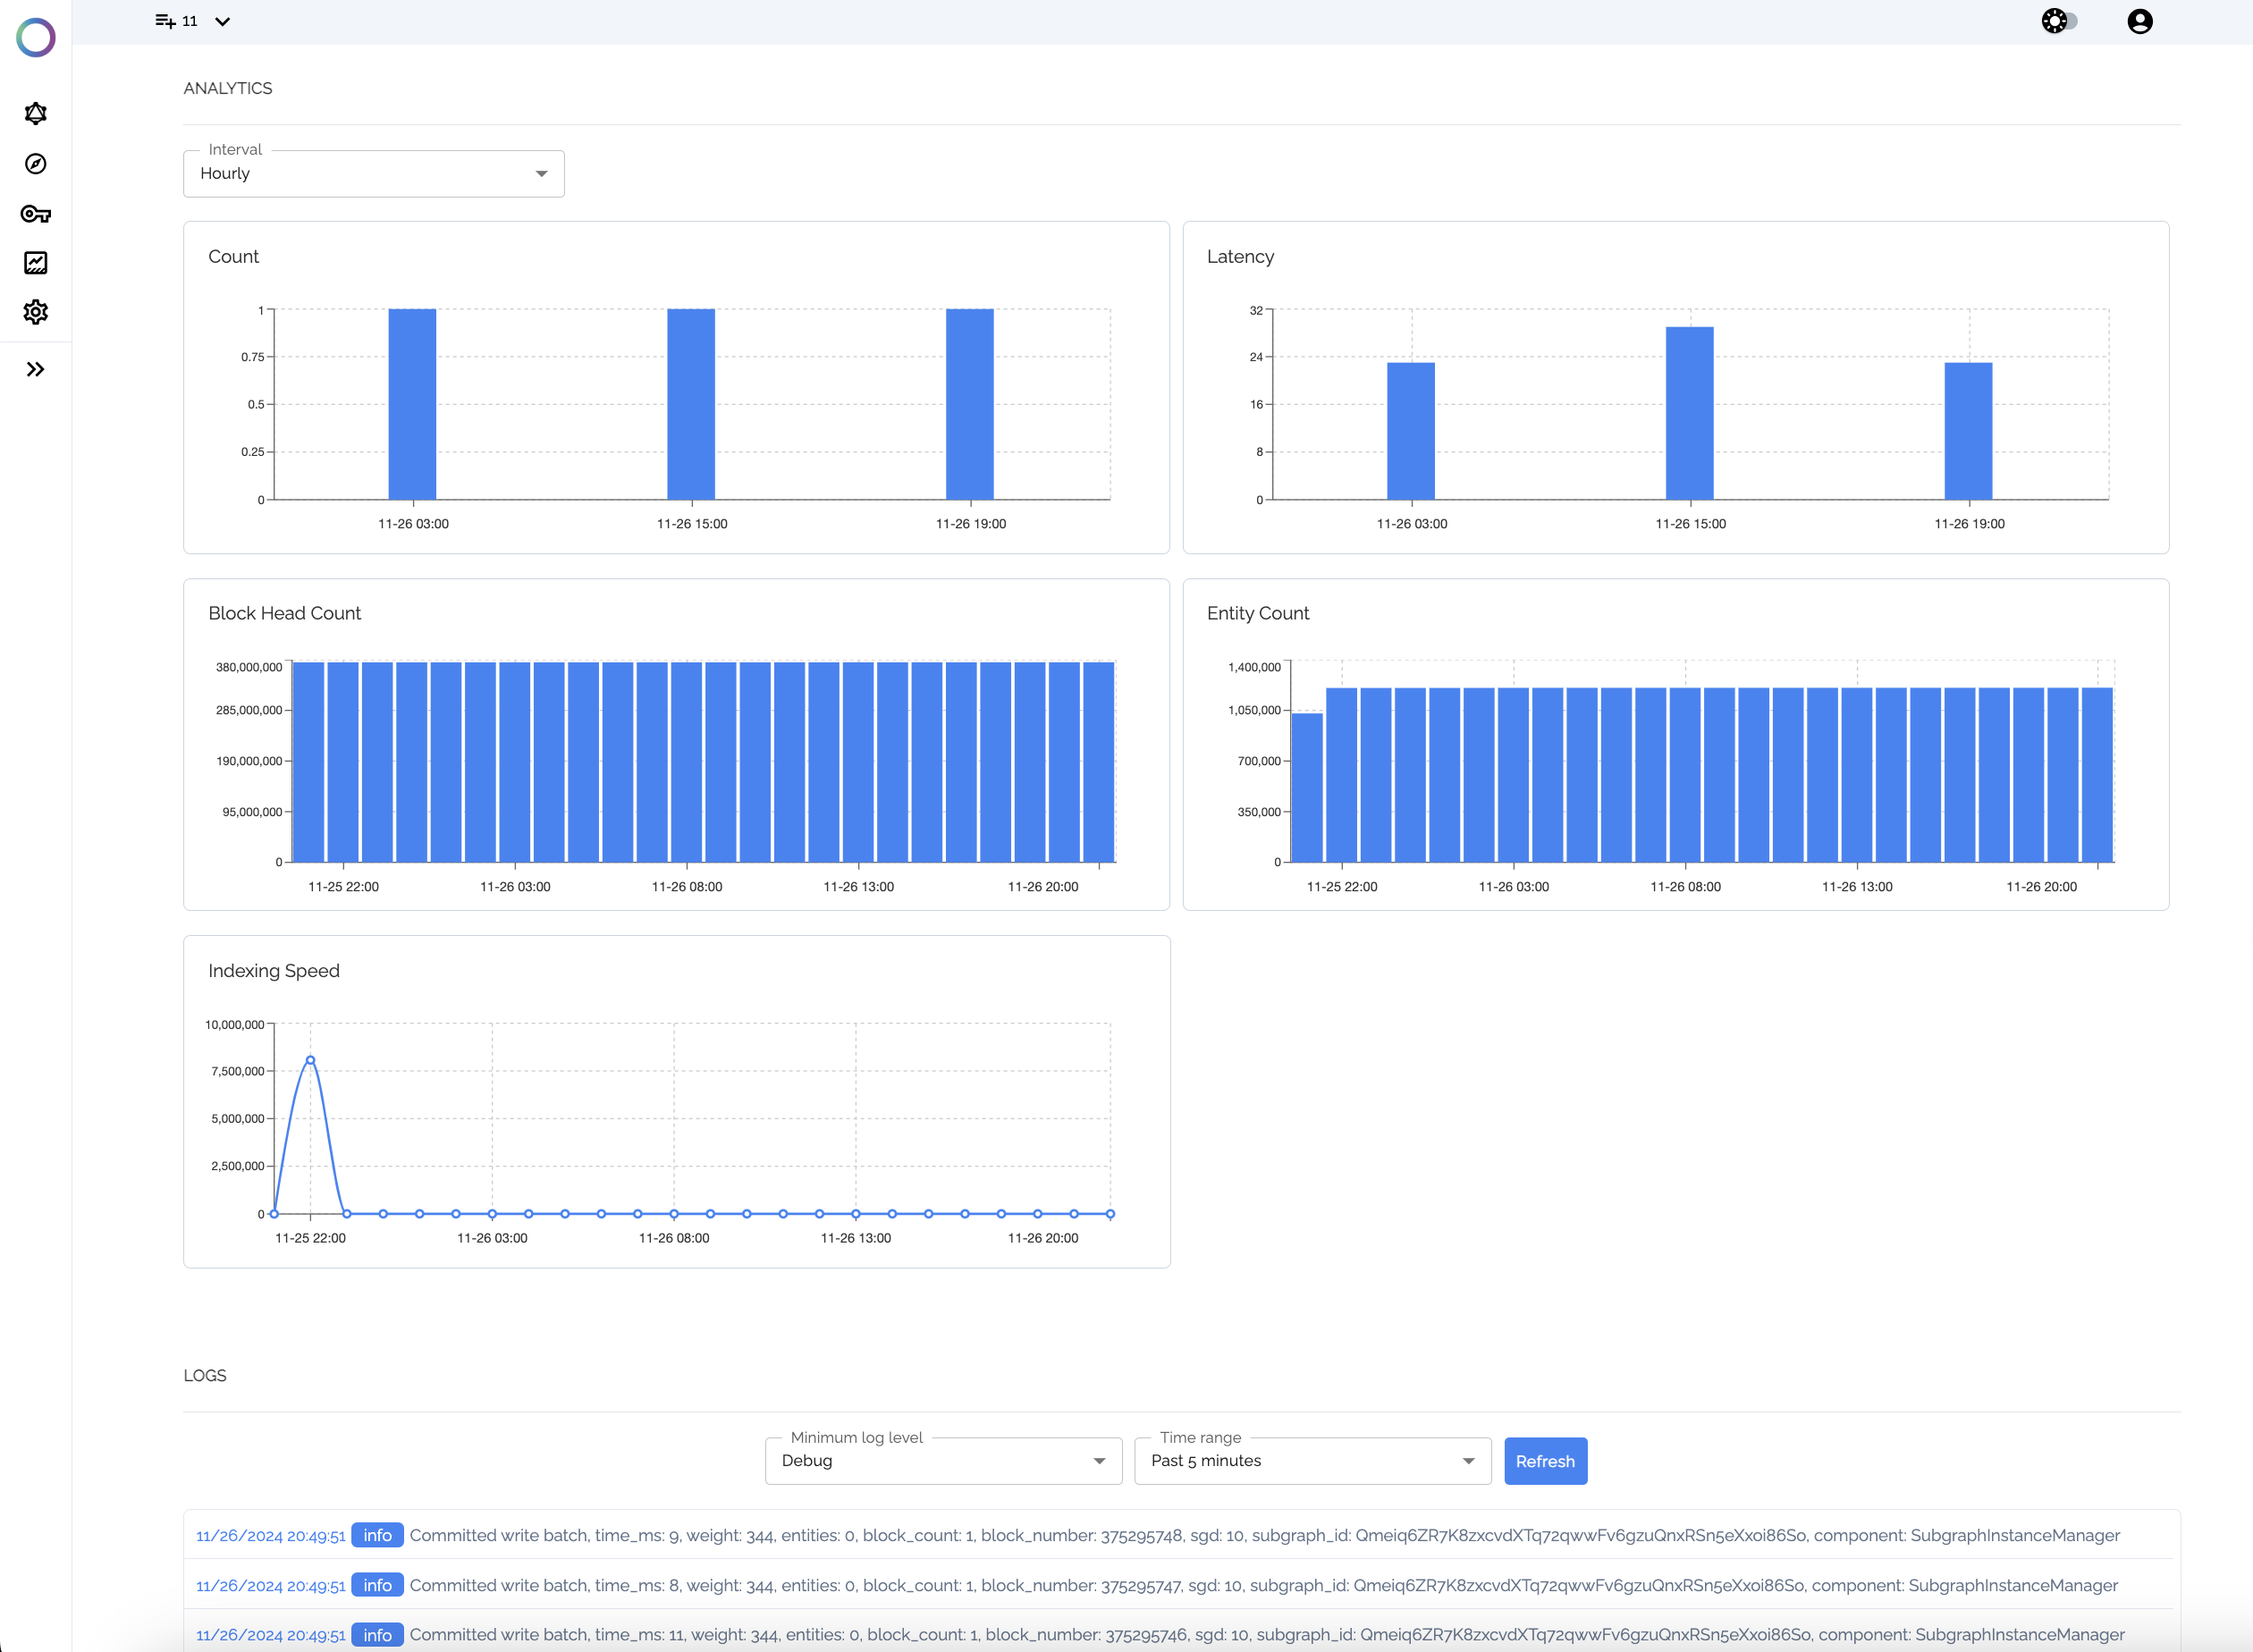Click the 15:00 bar in Latency chart
2253x1652 pixels.
(x=1688, y=413)
